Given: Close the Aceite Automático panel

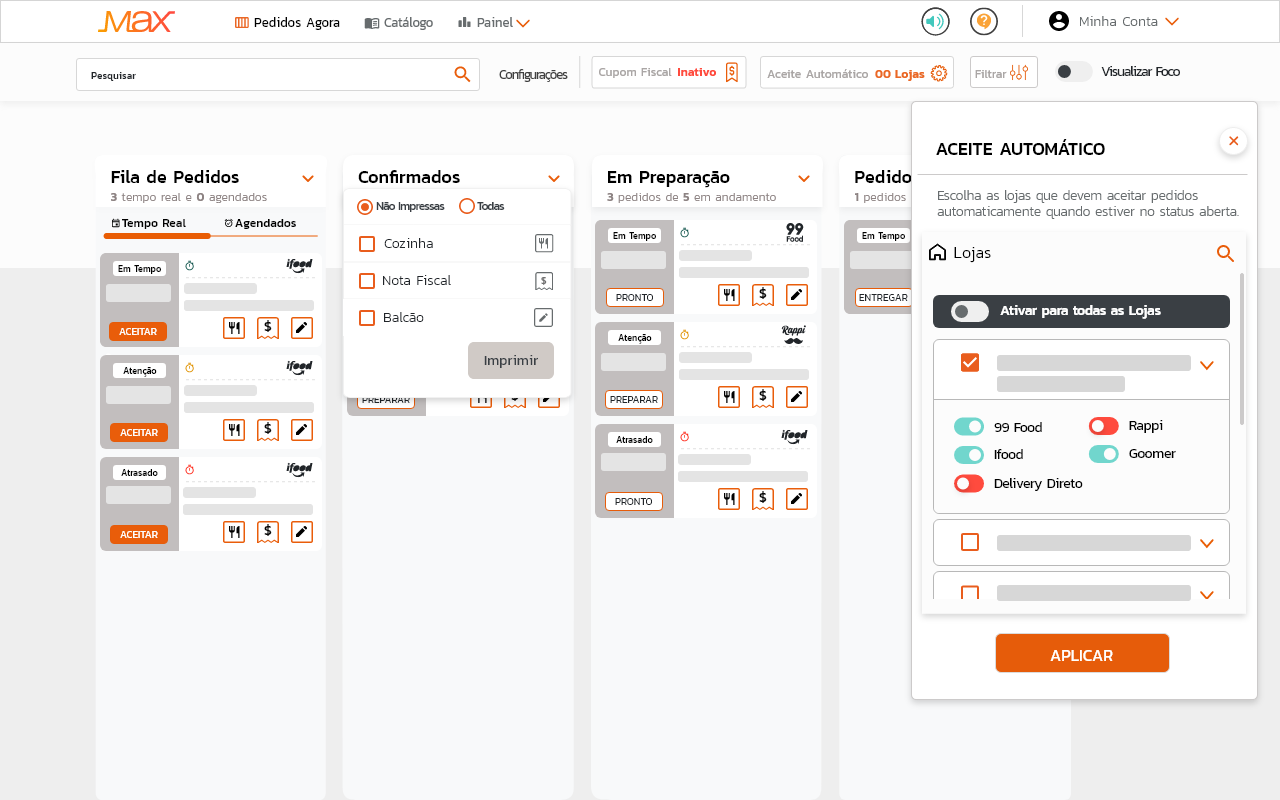Looking at the screenshot, I should click(x=1233, y=141).
